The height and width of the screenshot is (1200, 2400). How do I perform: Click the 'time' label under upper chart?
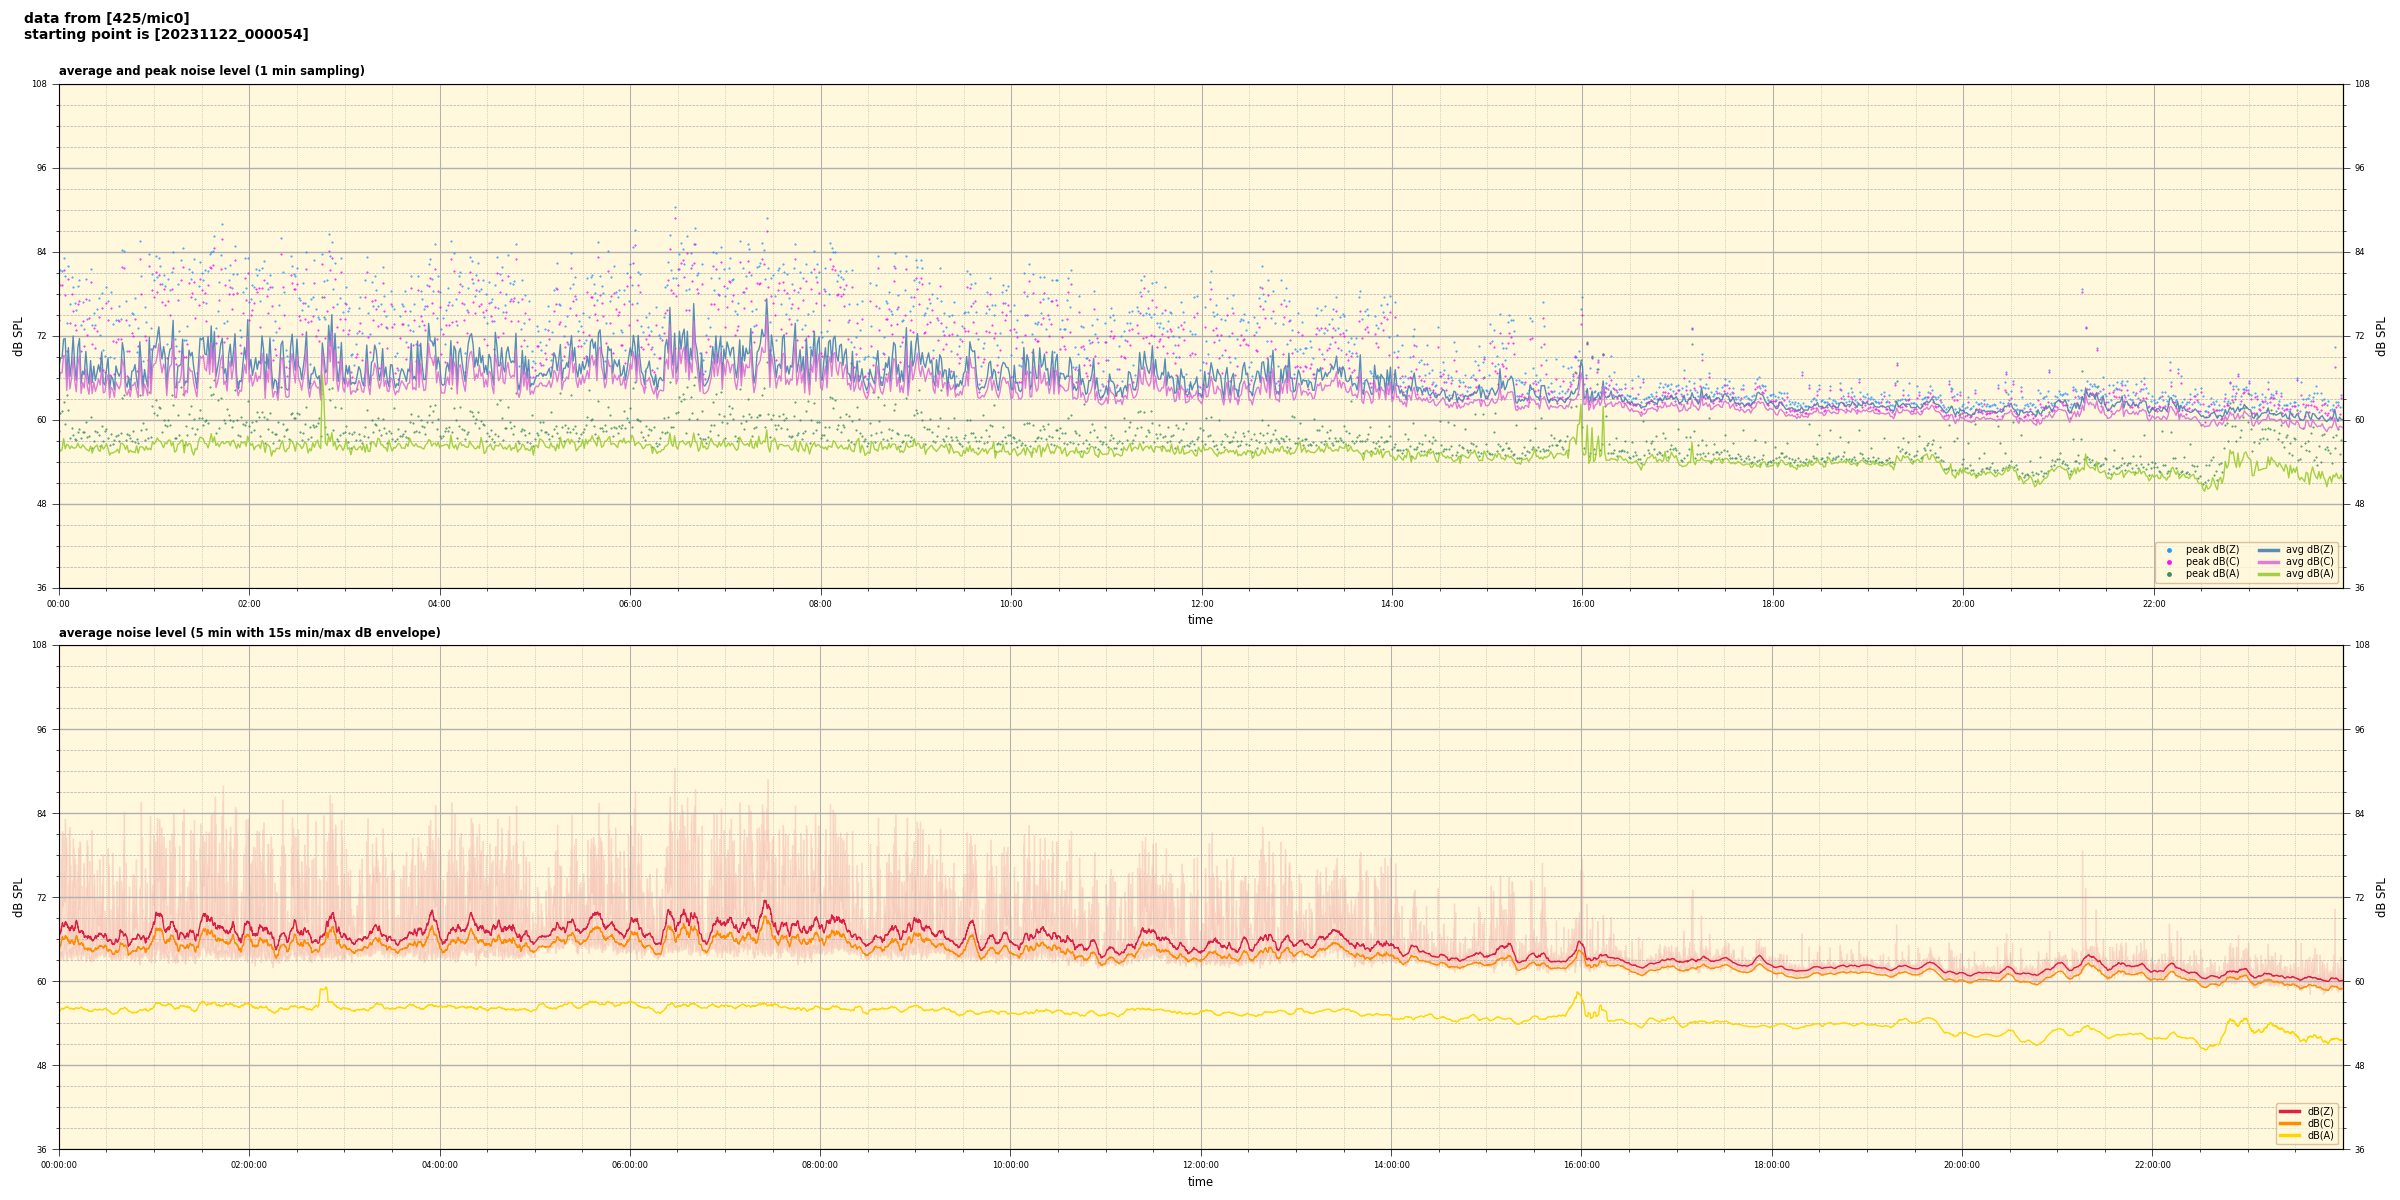click(1200, 620)
